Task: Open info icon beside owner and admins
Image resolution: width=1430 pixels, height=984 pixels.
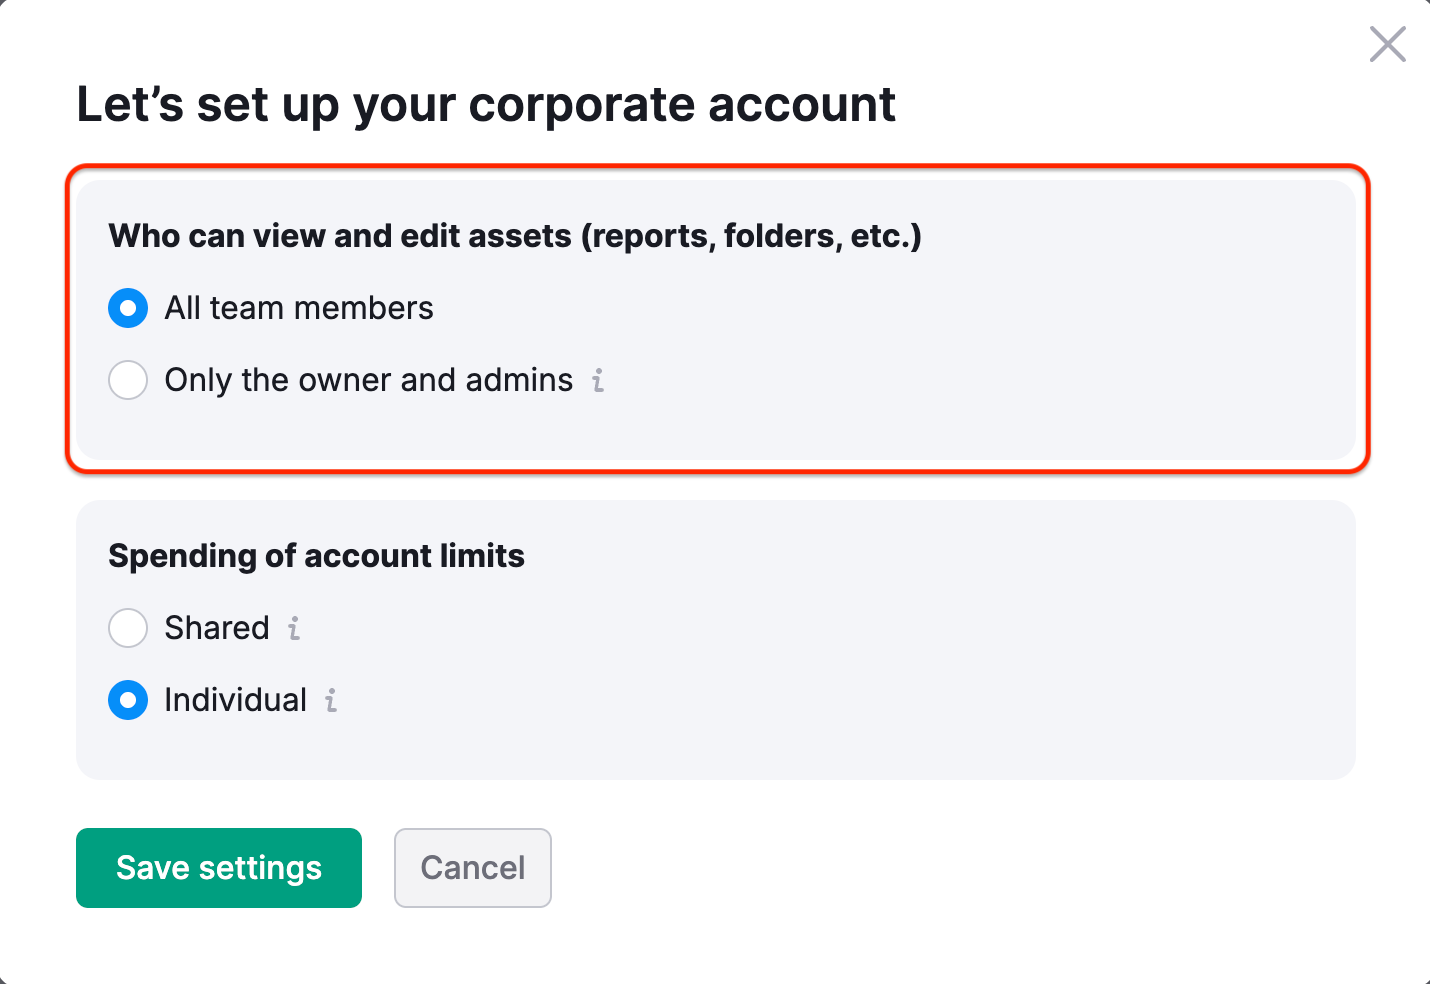Action: [598, 380]
